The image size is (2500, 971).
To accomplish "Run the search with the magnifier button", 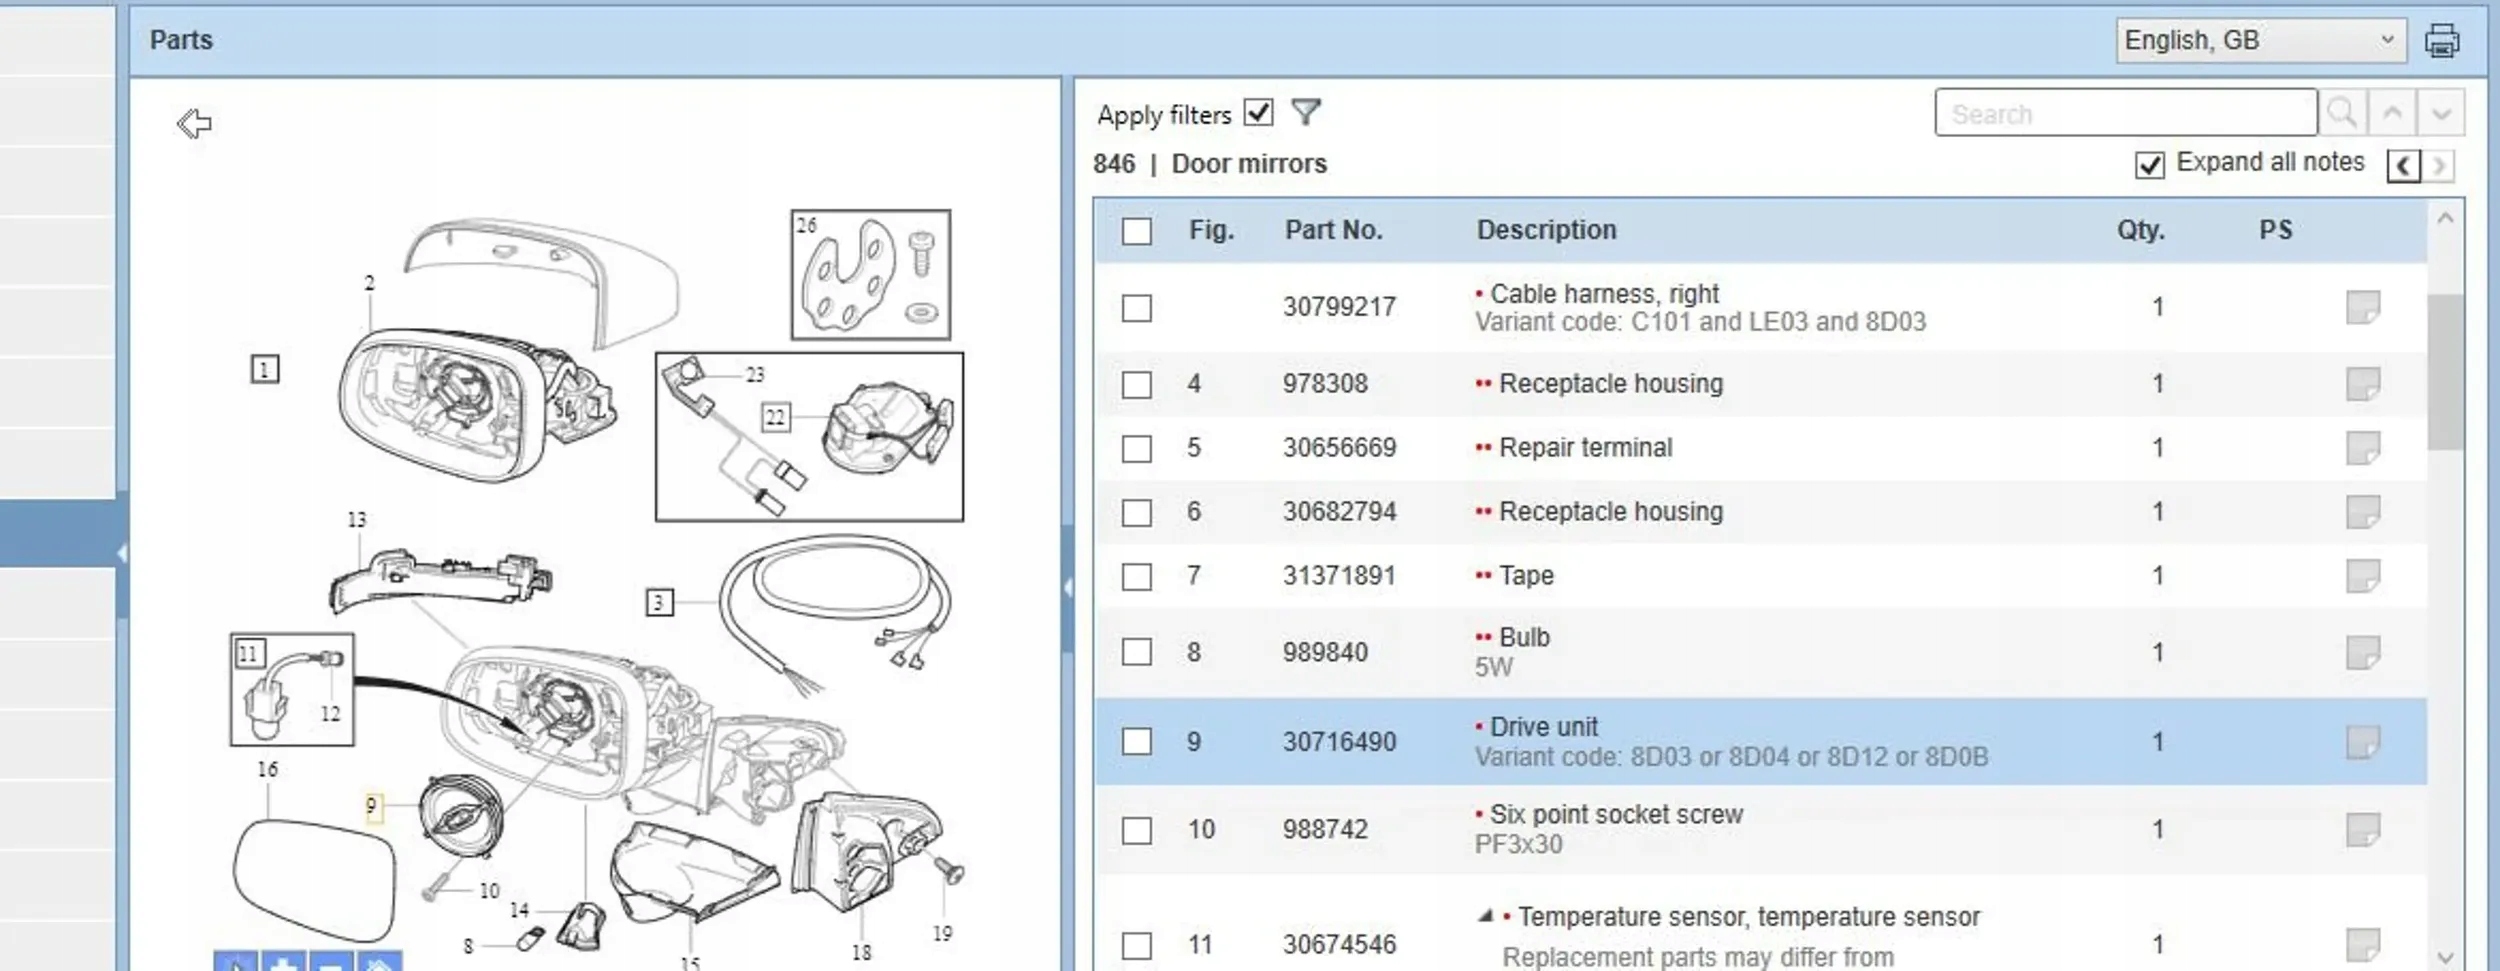I will point(2342,113).
